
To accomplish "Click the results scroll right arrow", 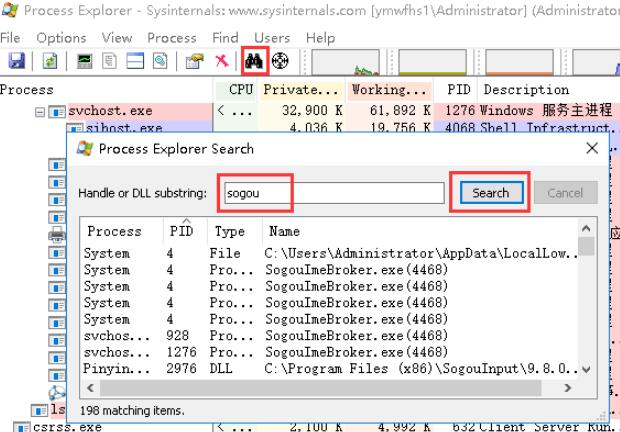I will pos(568,388).
